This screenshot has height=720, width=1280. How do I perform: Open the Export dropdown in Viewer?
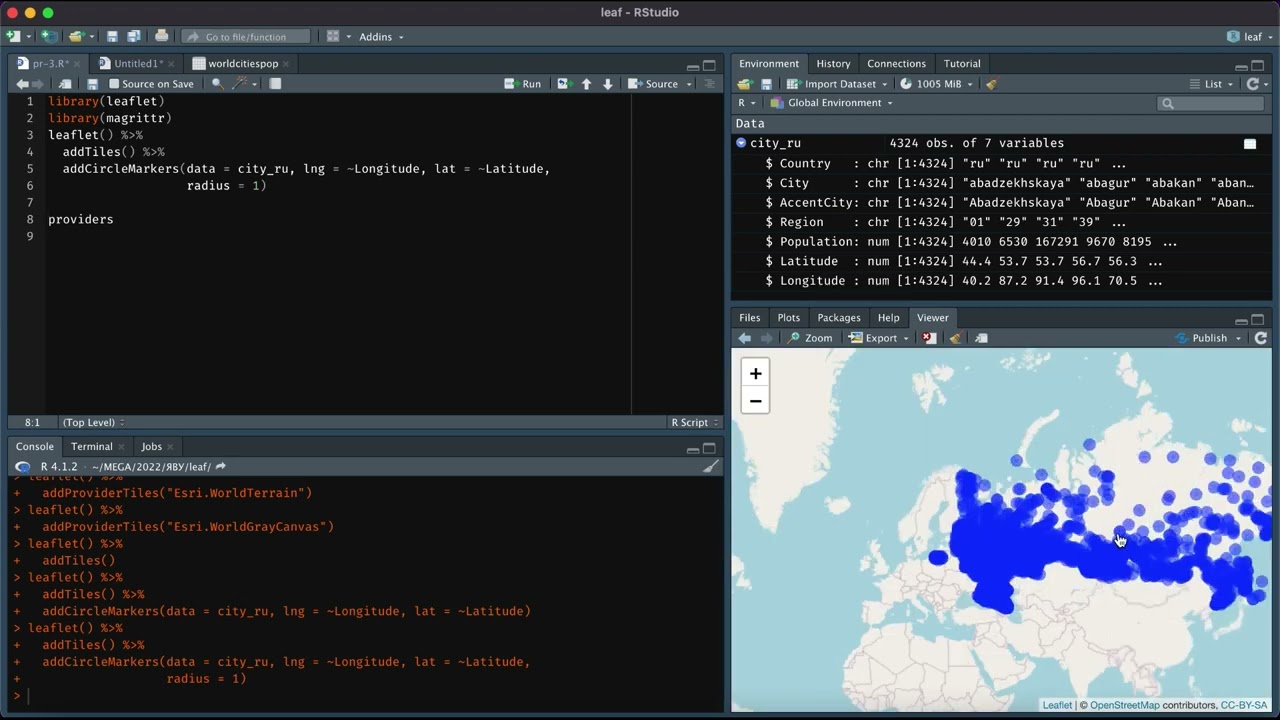point(879,338)
